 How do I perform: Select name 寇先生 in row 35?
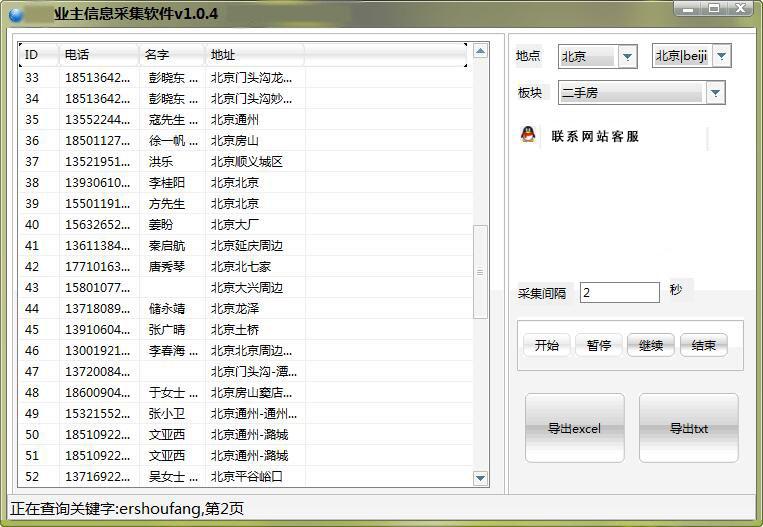173,120
